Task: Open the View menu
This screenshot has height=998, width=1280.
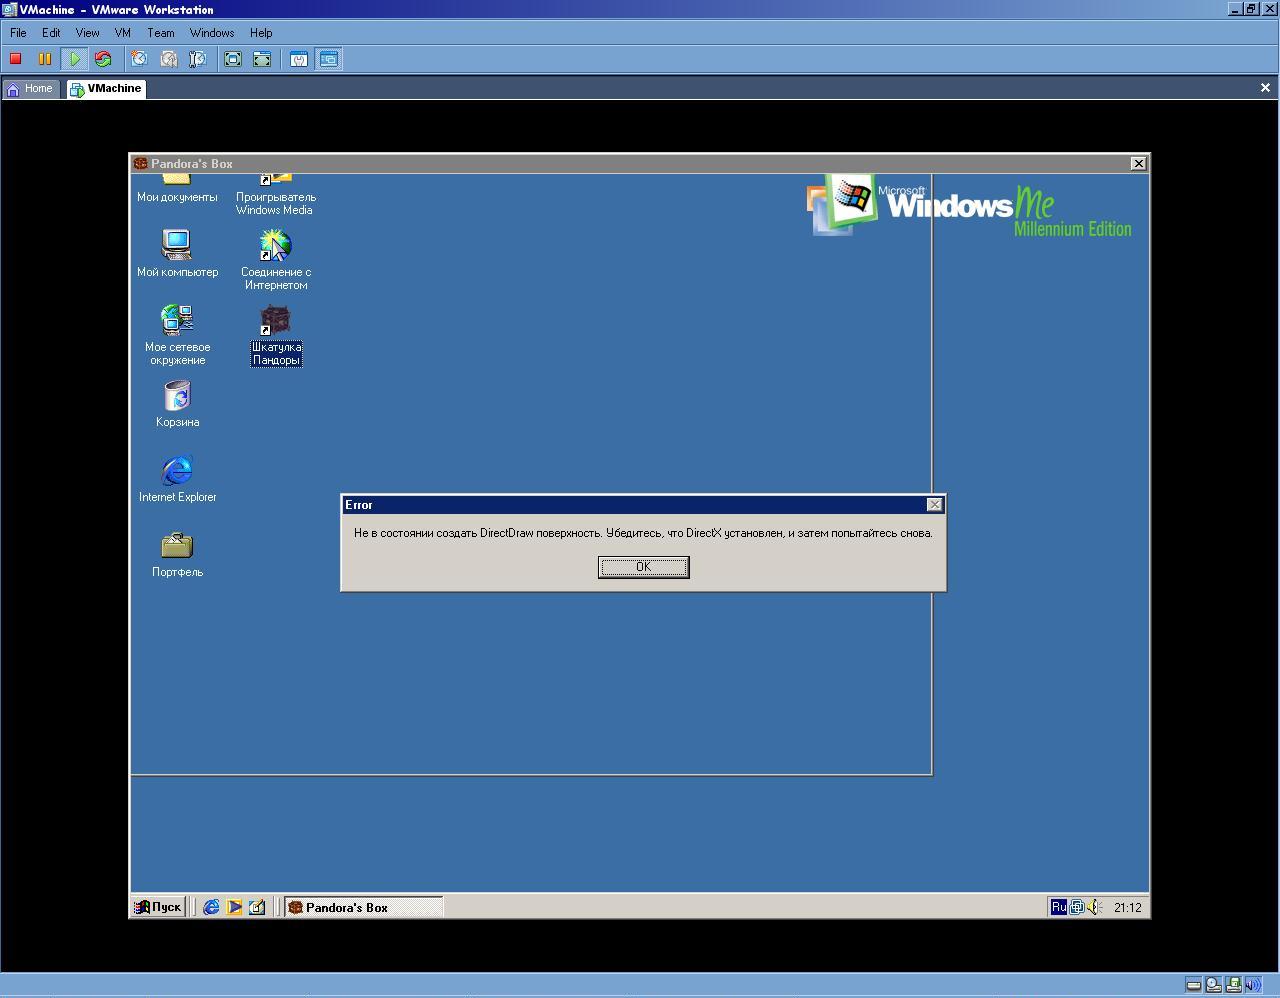Action: coord(87,33)
